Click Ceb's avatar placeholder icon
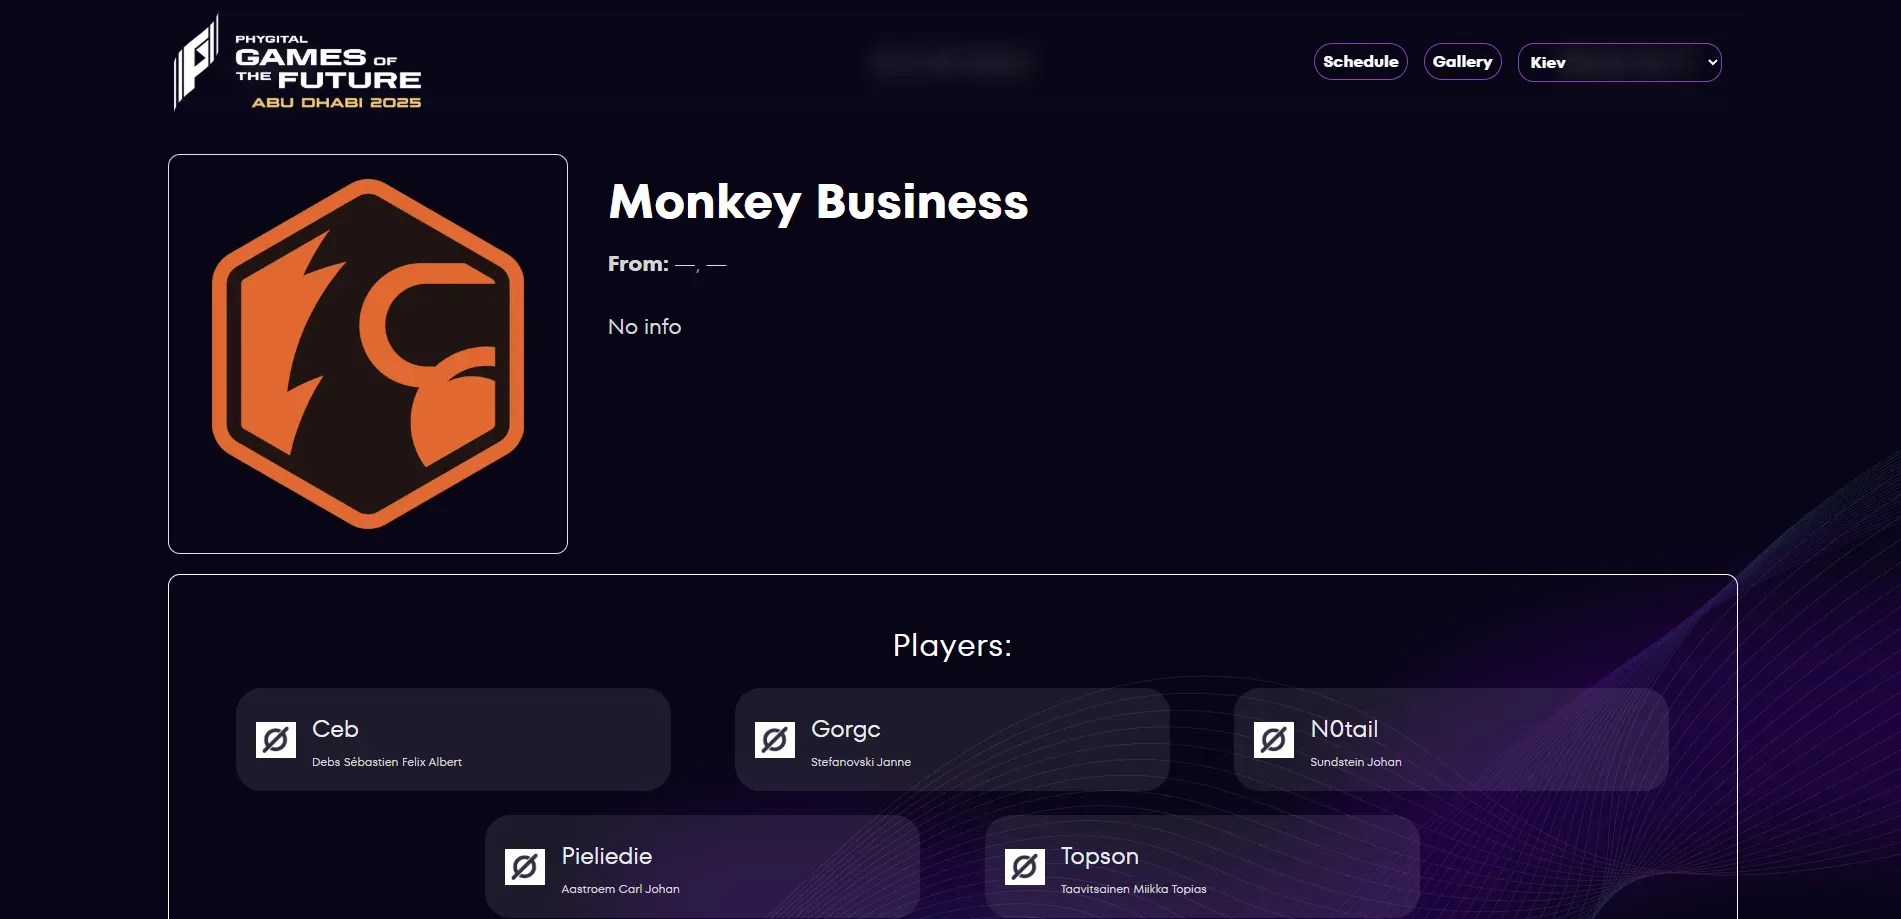 (x=276, y=739)
